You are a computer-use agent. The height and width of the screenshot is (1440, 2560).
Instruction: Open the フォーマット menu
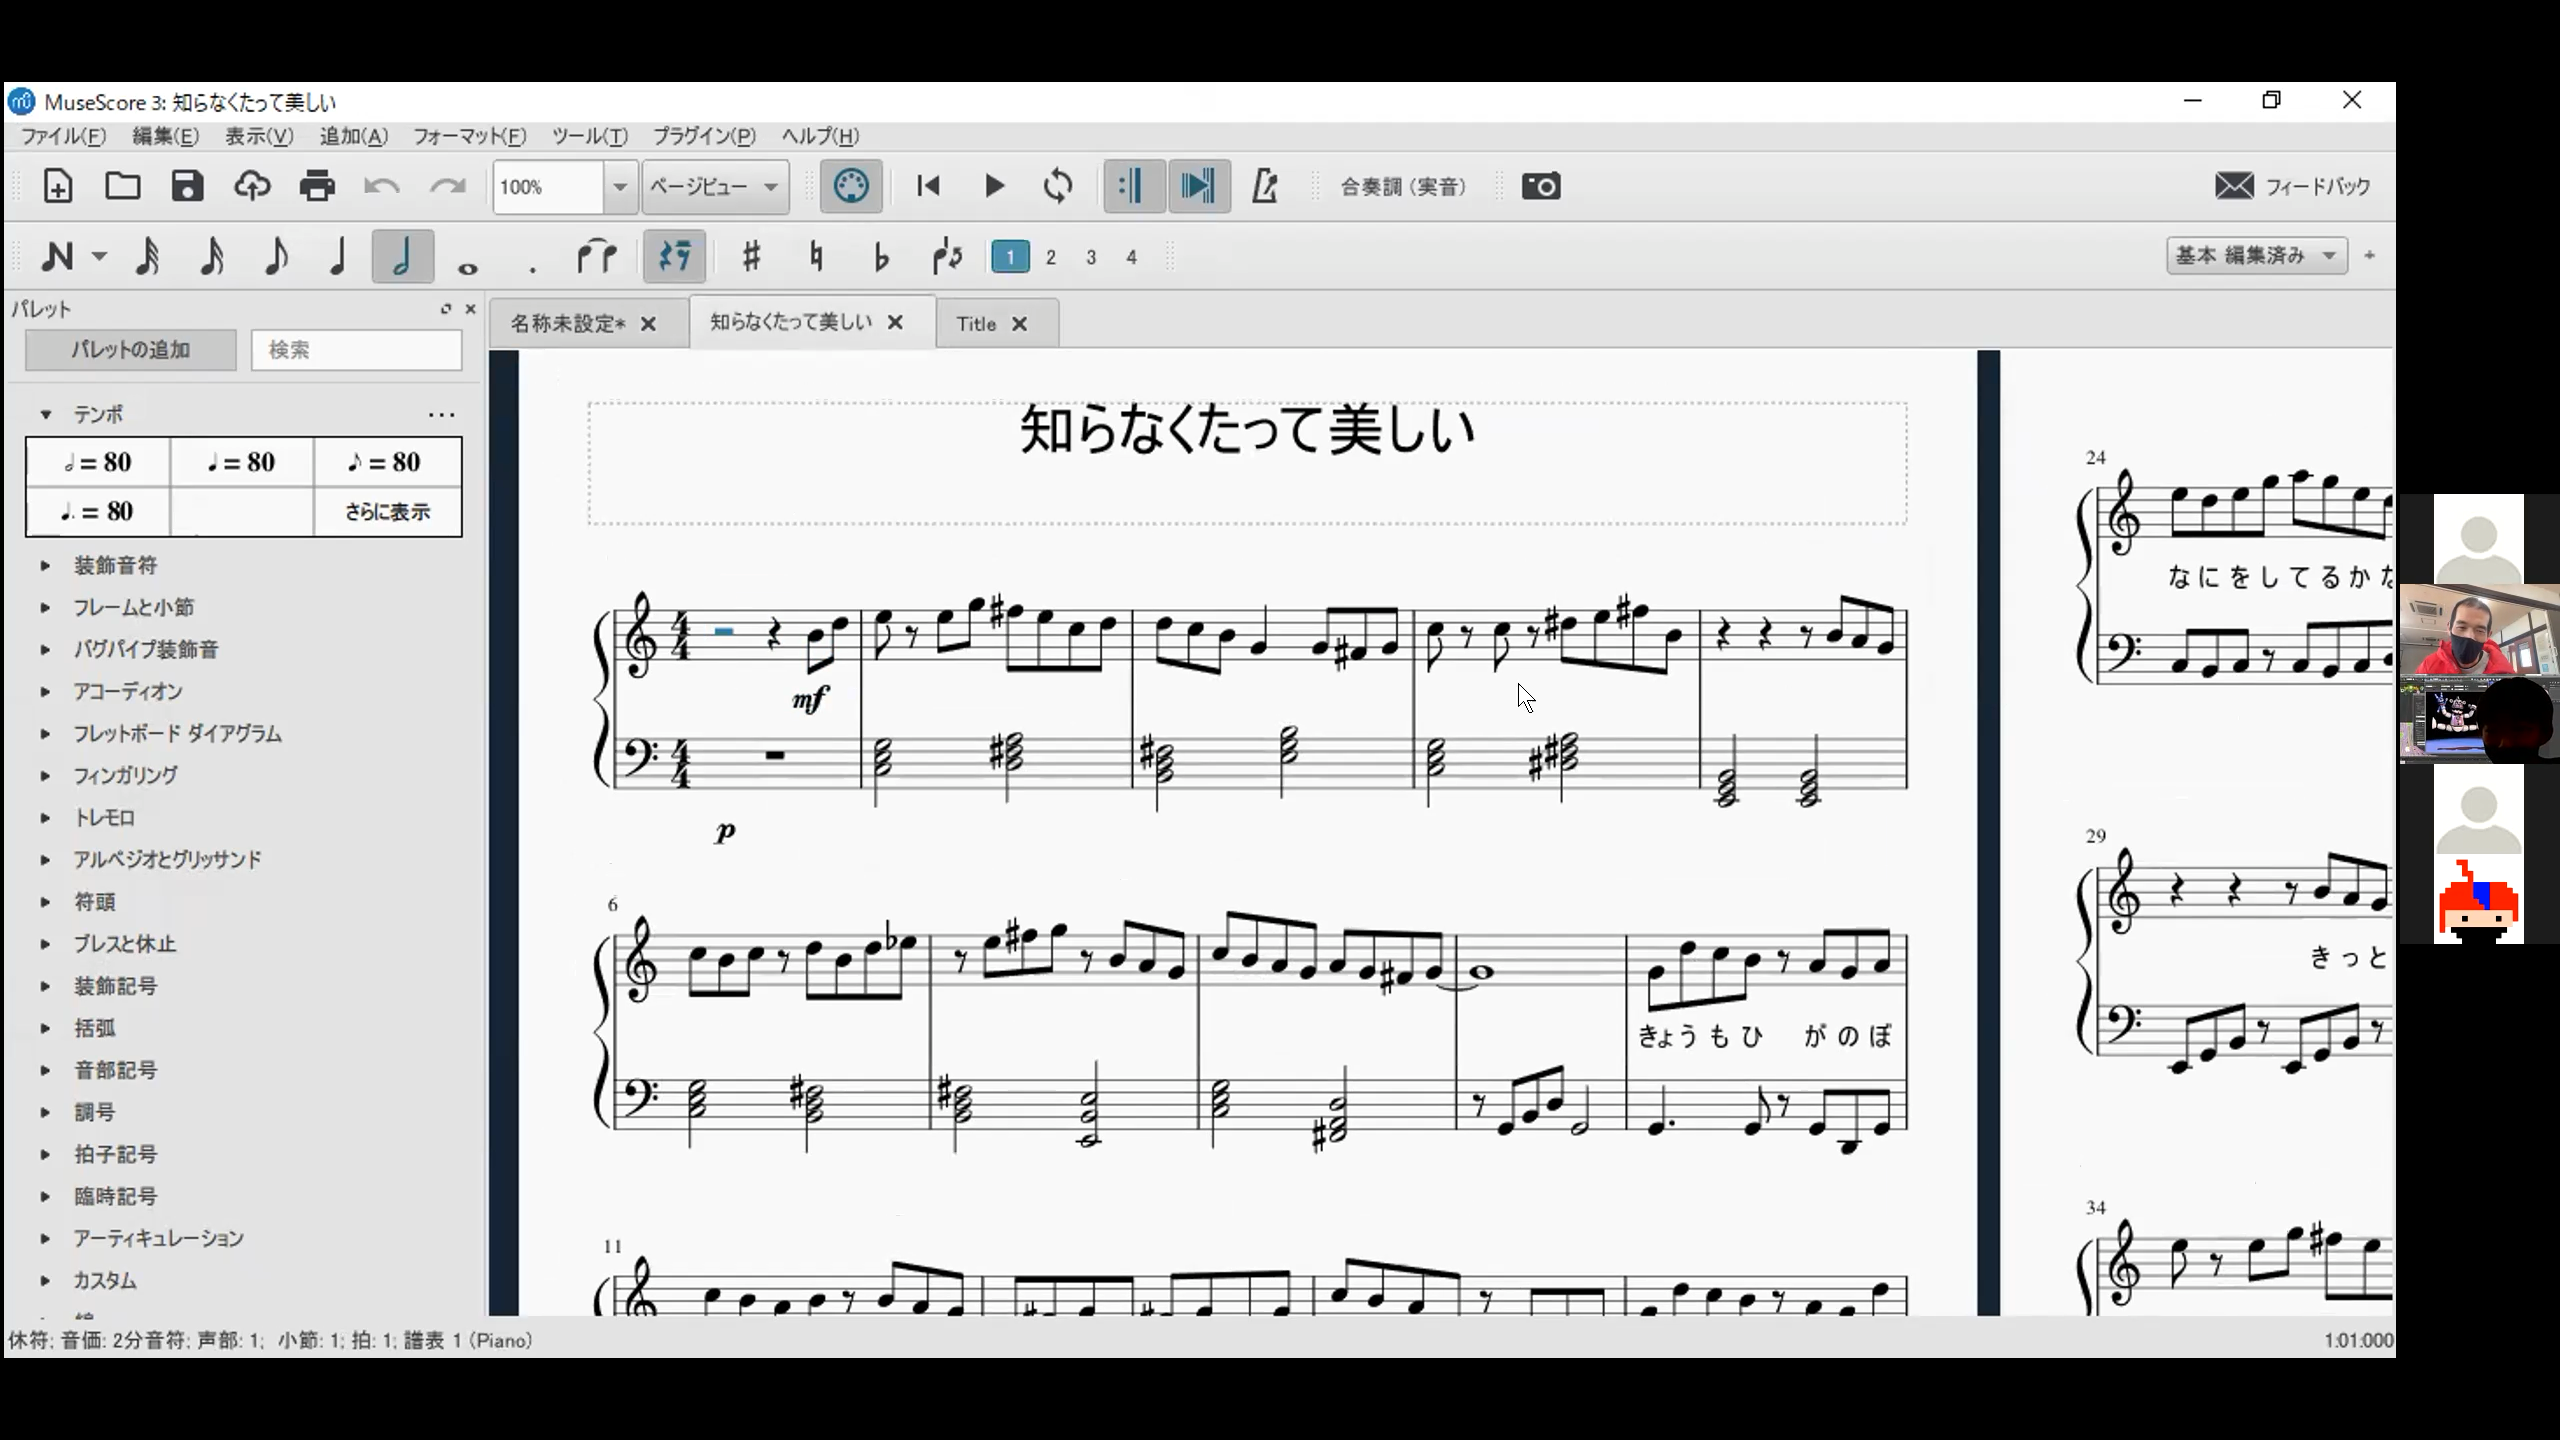pos(469,136)
